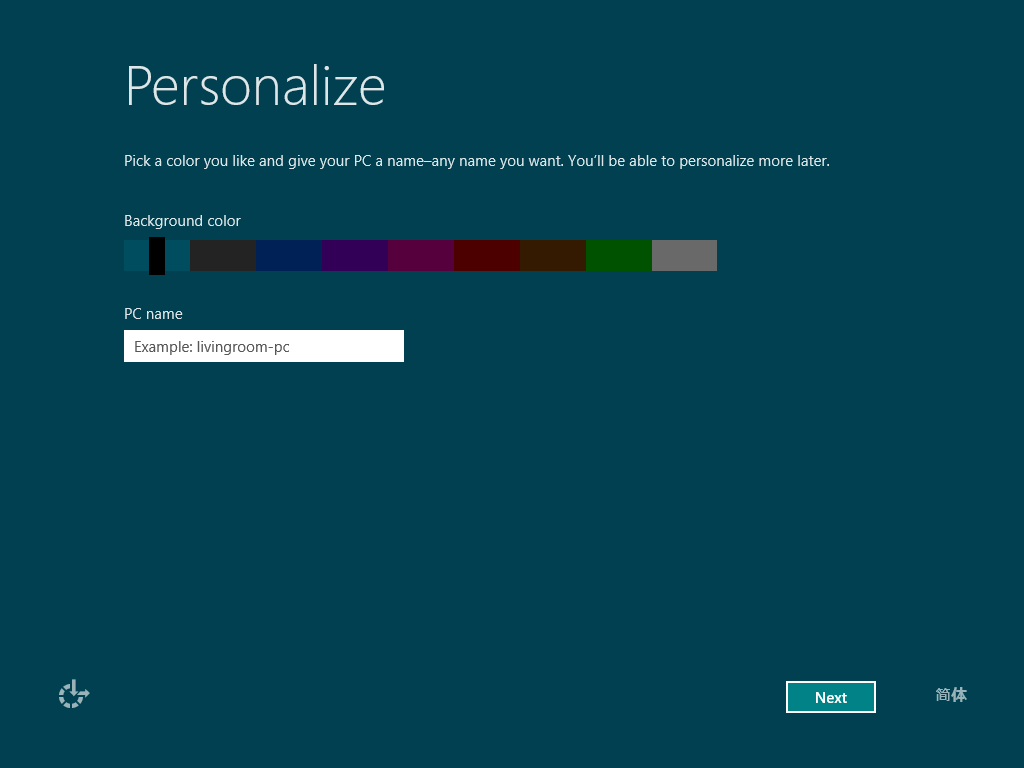Click the 'Pick a color you like' instruction text
Image resolution: width=1024 pixels, height=768 pixels.
pyautogui.click(x=477, y=161)
